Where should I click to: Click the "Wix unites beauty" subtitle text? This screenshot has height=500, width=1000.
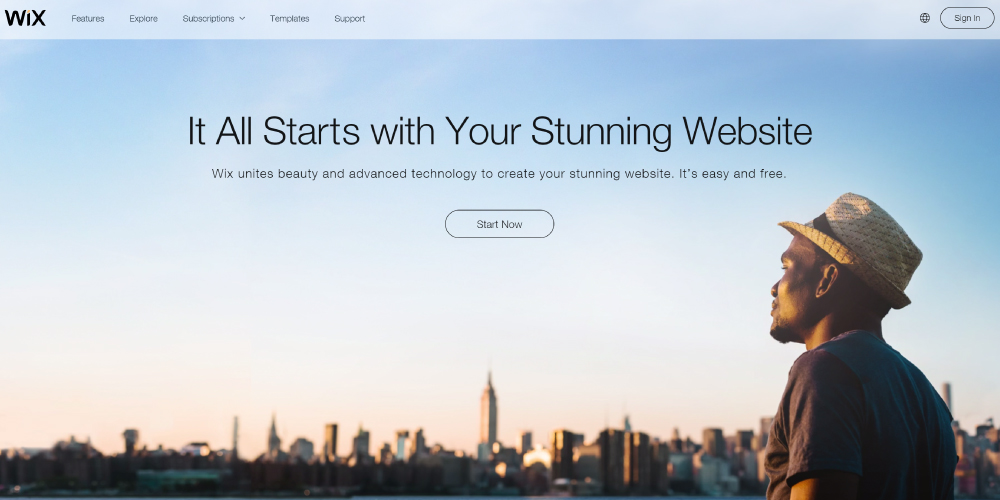265,173
